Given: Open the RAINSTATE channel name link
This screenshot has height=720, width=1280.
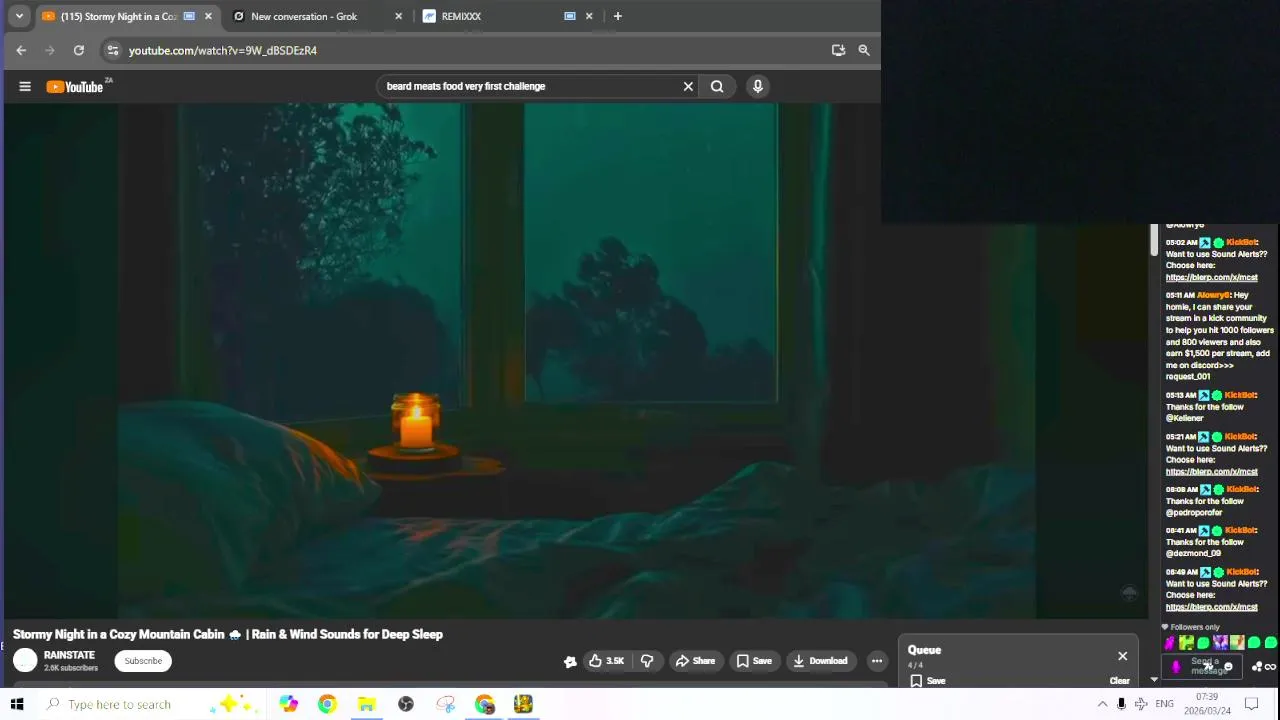Looking at the screenshot, I should [69, 655].
